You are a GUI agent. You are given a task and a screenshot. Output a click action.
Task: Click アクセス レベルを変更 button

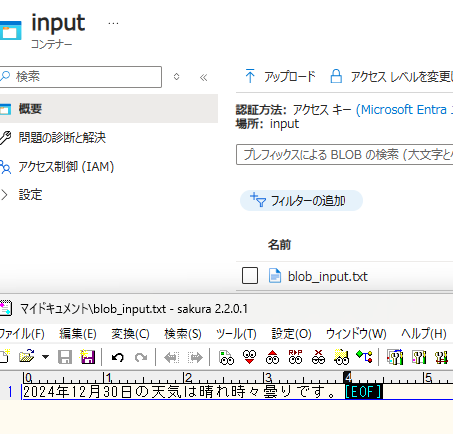pyautogui.click(x=391, y=77)
